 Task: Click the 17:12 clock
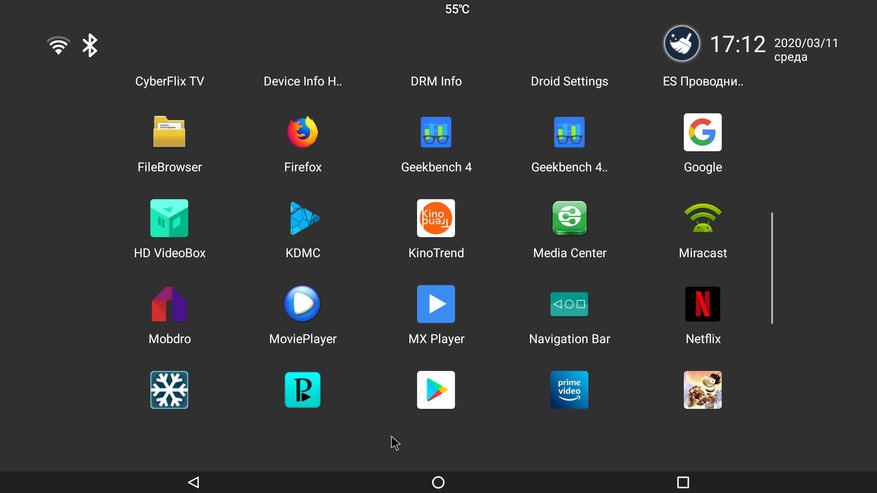tap(737, 44)
